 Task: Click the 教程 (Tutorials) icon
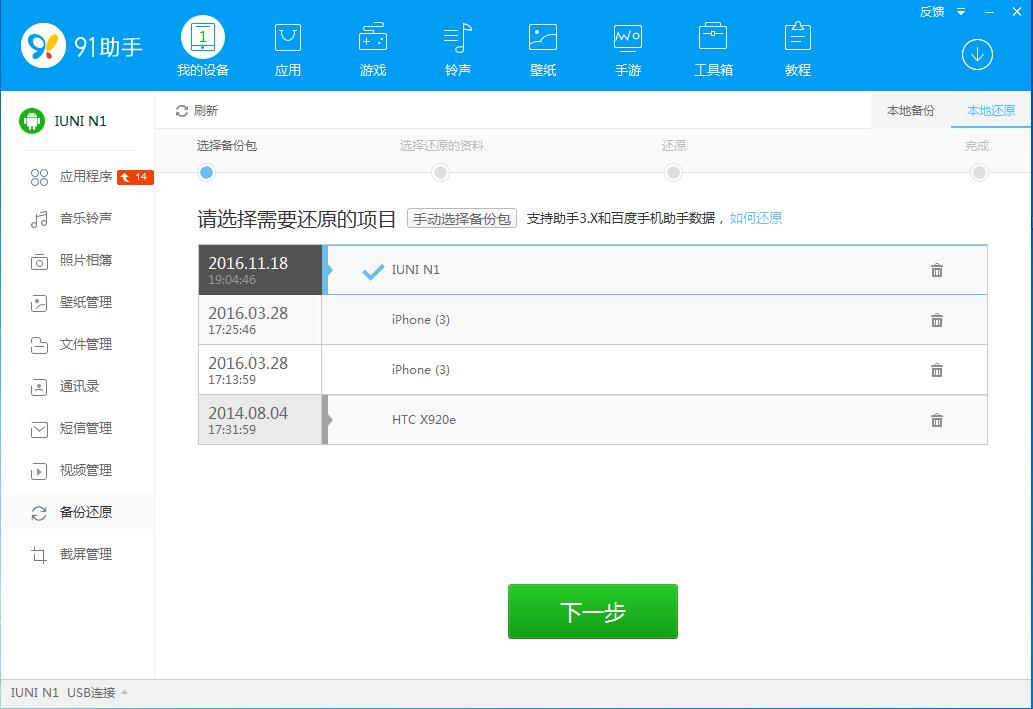pyautogui.click(x=797, y=38)
